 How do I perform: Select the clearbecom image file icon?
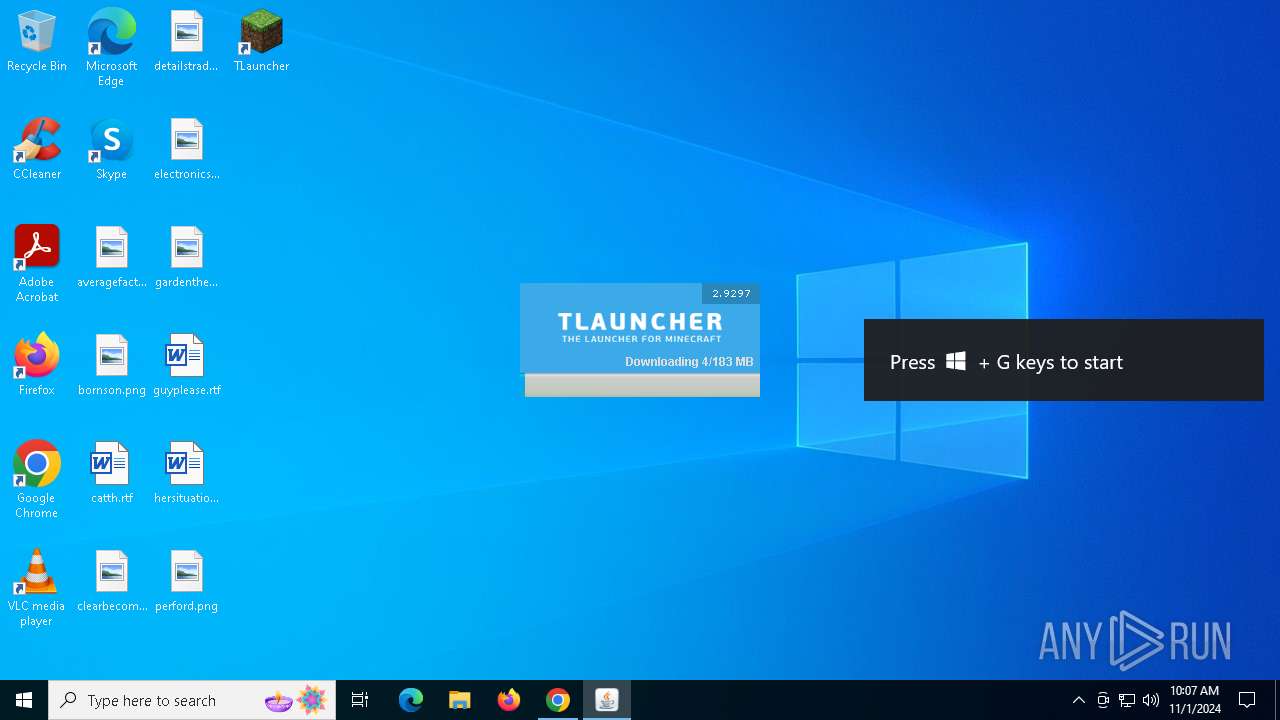click(x=111, y=582)
